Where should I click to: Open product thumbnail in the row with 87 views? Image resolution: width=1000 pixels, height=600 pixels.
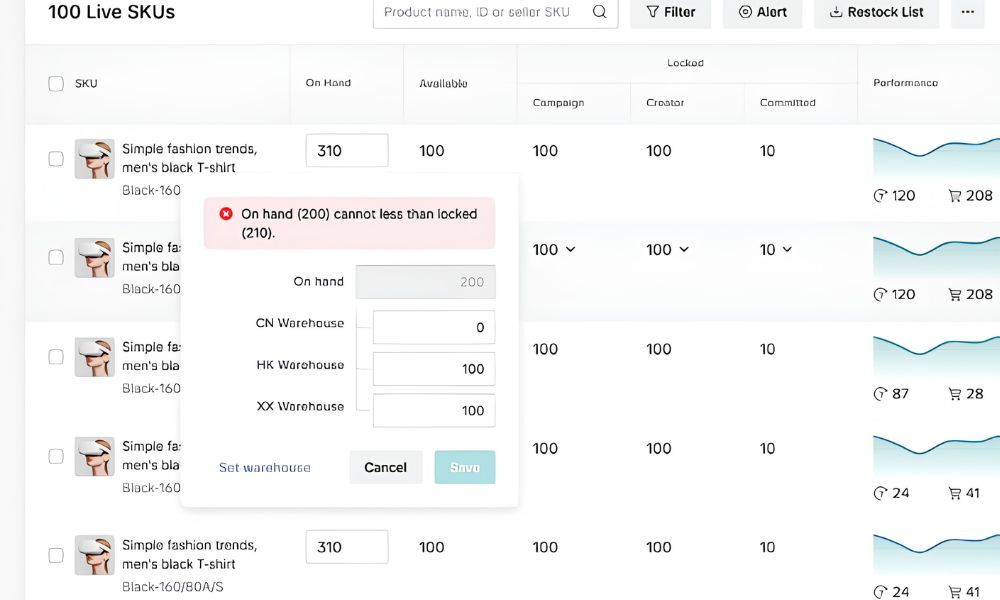94,357
